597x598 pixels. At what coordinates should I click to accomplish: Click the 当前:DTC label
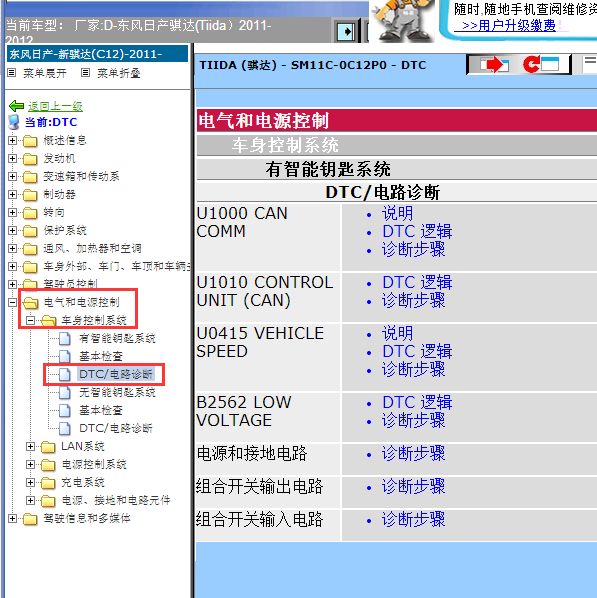pos(51,122)
